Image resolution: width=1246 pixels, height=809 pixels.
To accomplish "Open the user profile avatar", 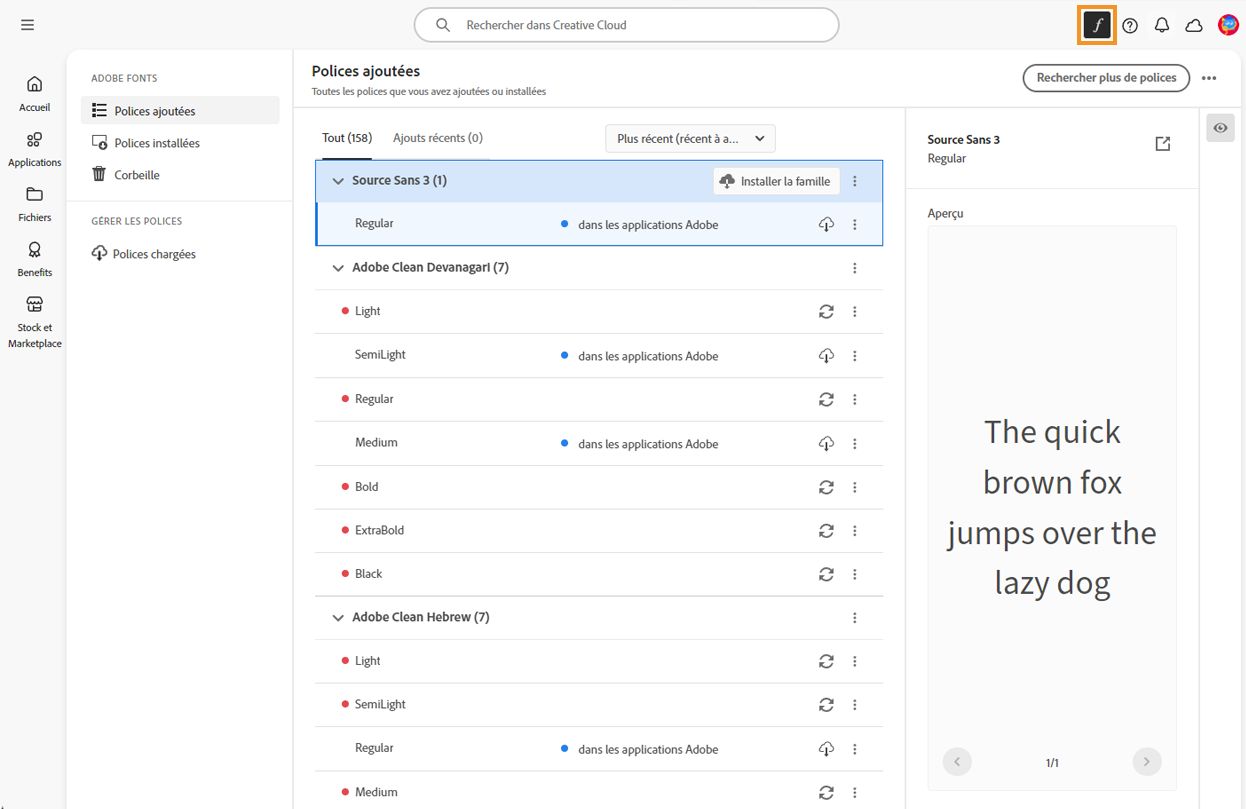I will coord(1228,25).
